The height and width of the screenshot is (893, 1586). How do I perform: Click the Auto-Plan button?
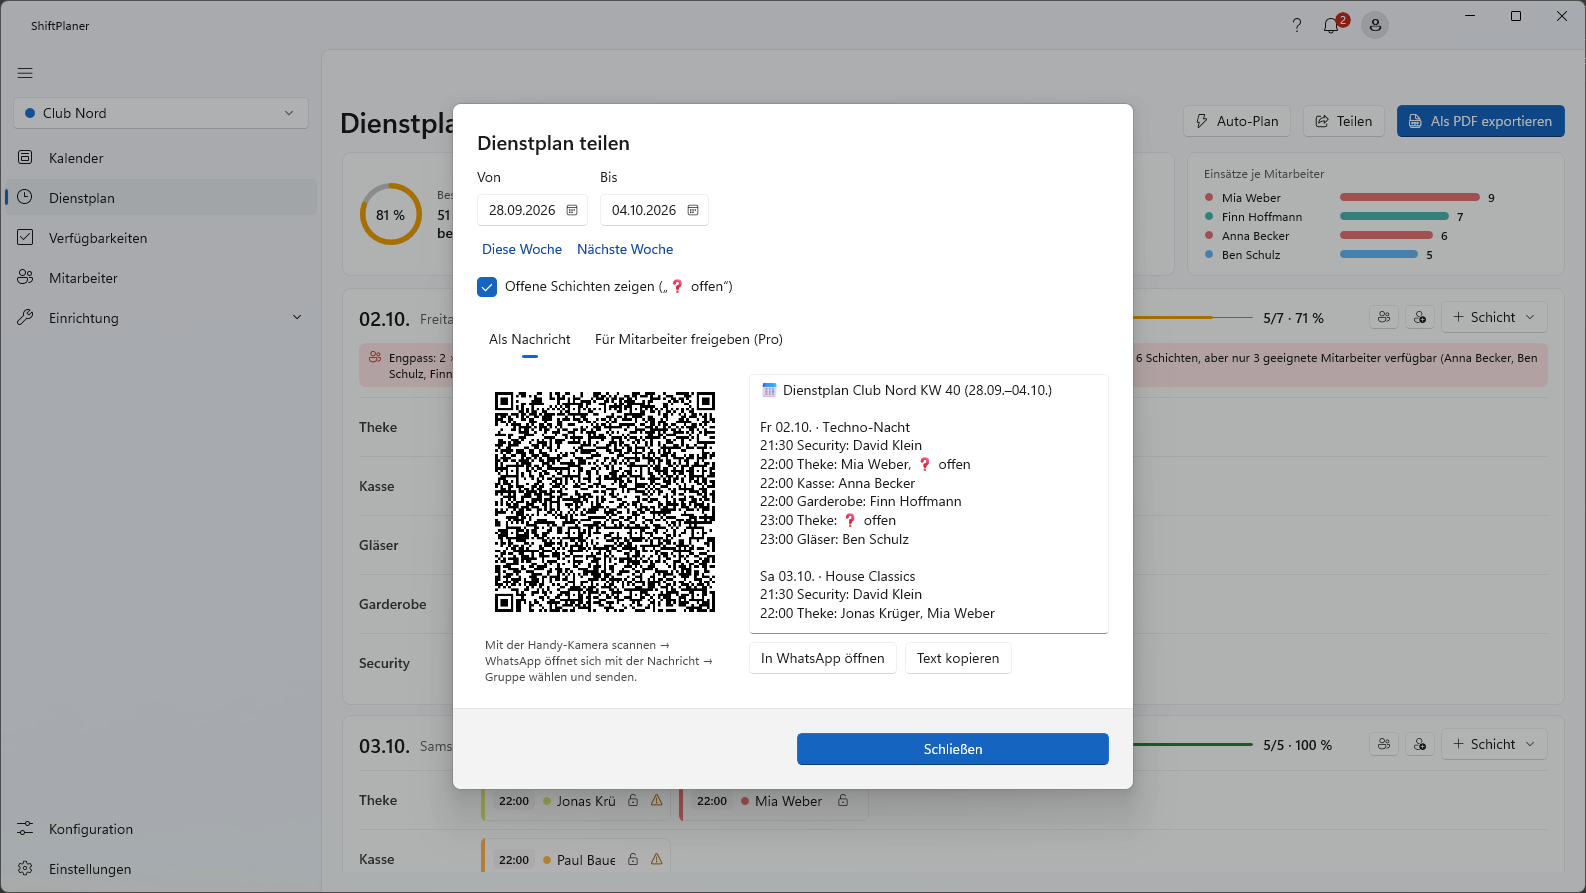[1237, 121]
